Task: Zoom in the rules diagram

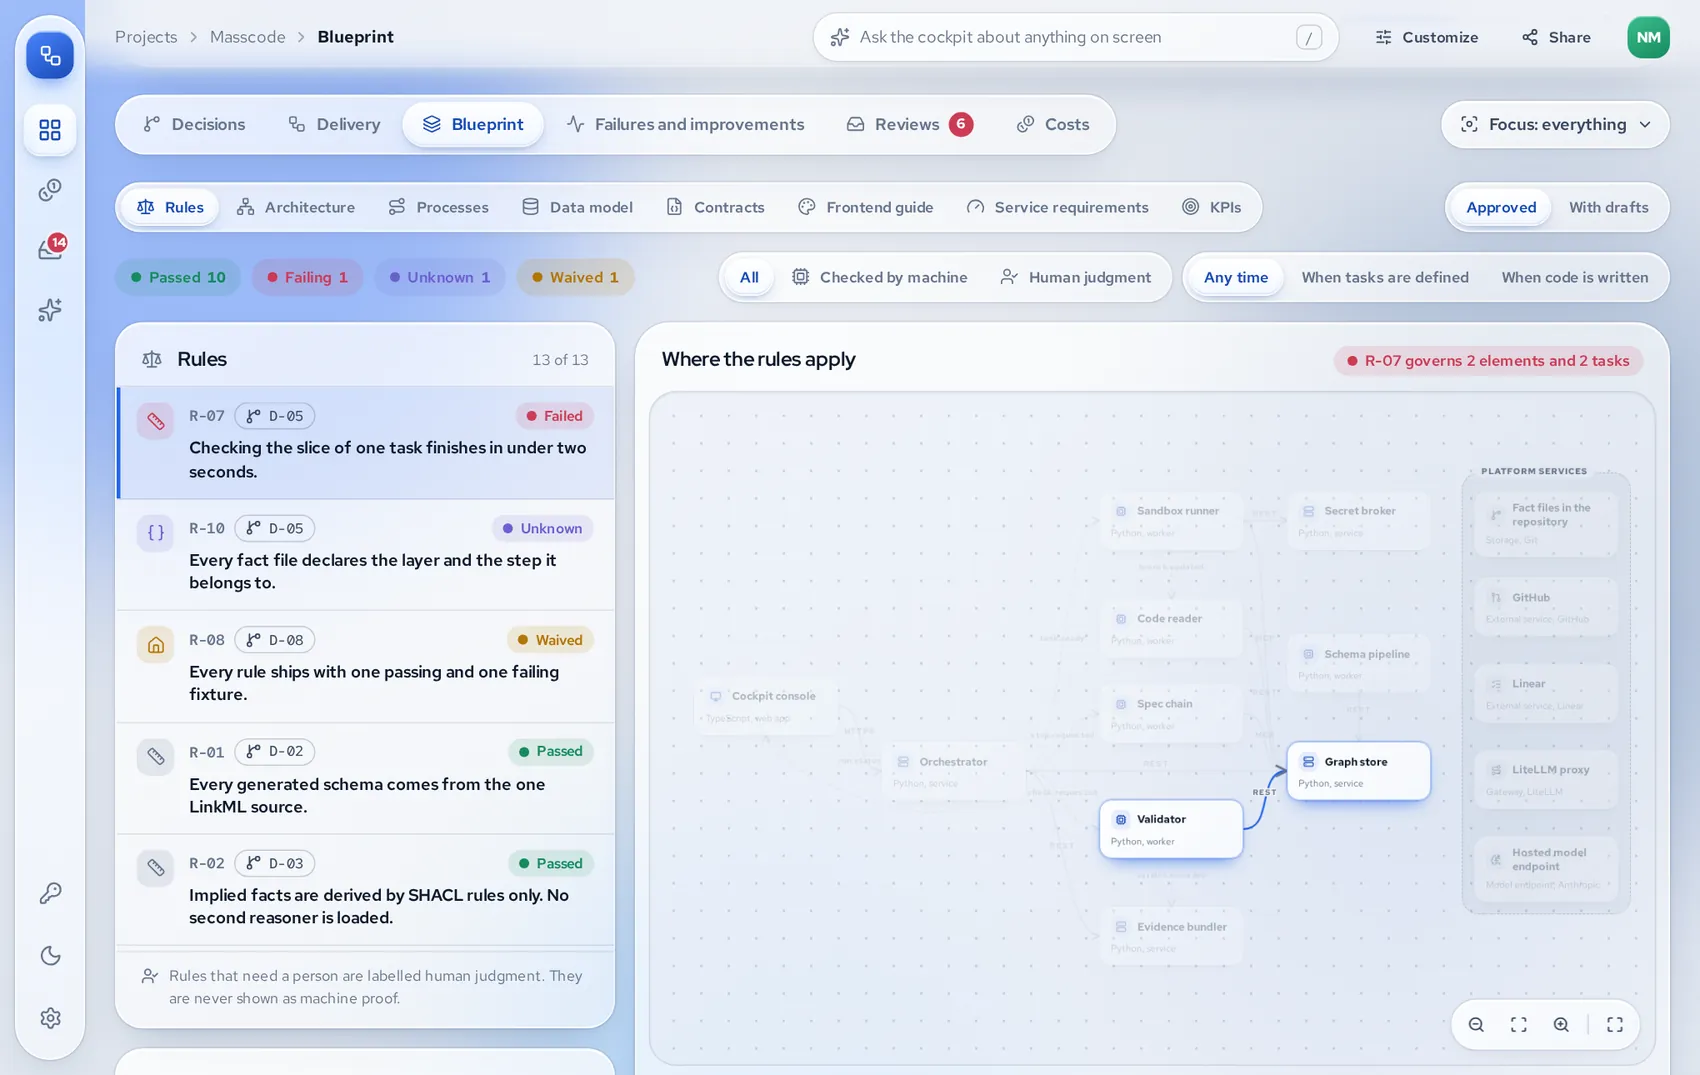Action: [1561, 1024]
